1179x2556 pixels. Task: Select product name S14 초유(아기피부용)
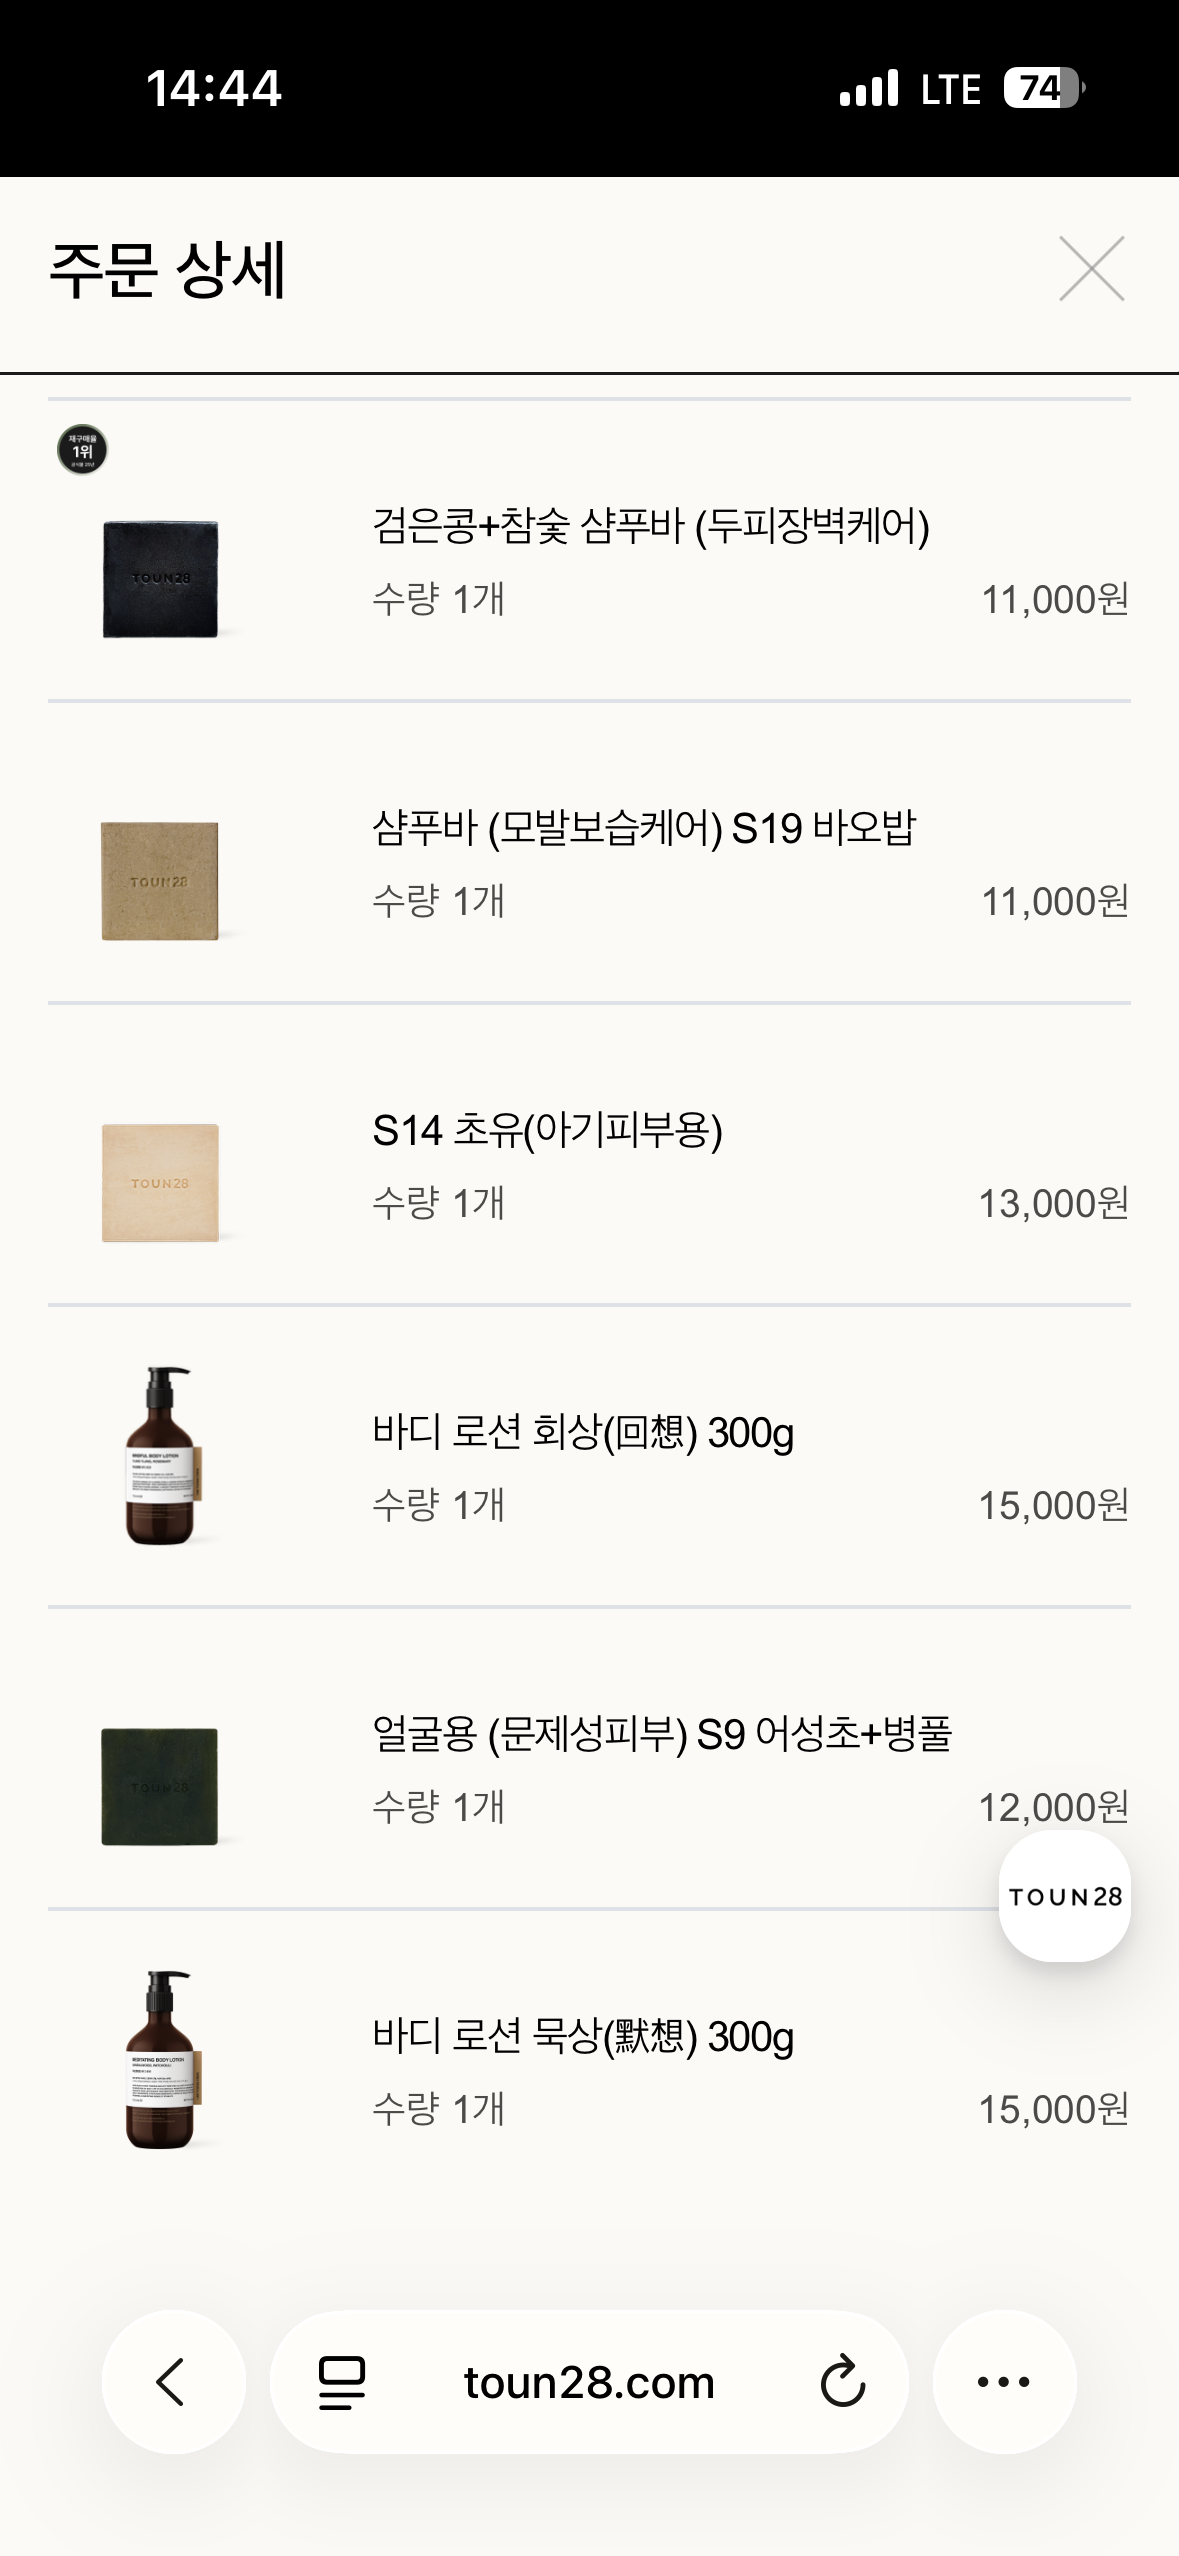547,1130
